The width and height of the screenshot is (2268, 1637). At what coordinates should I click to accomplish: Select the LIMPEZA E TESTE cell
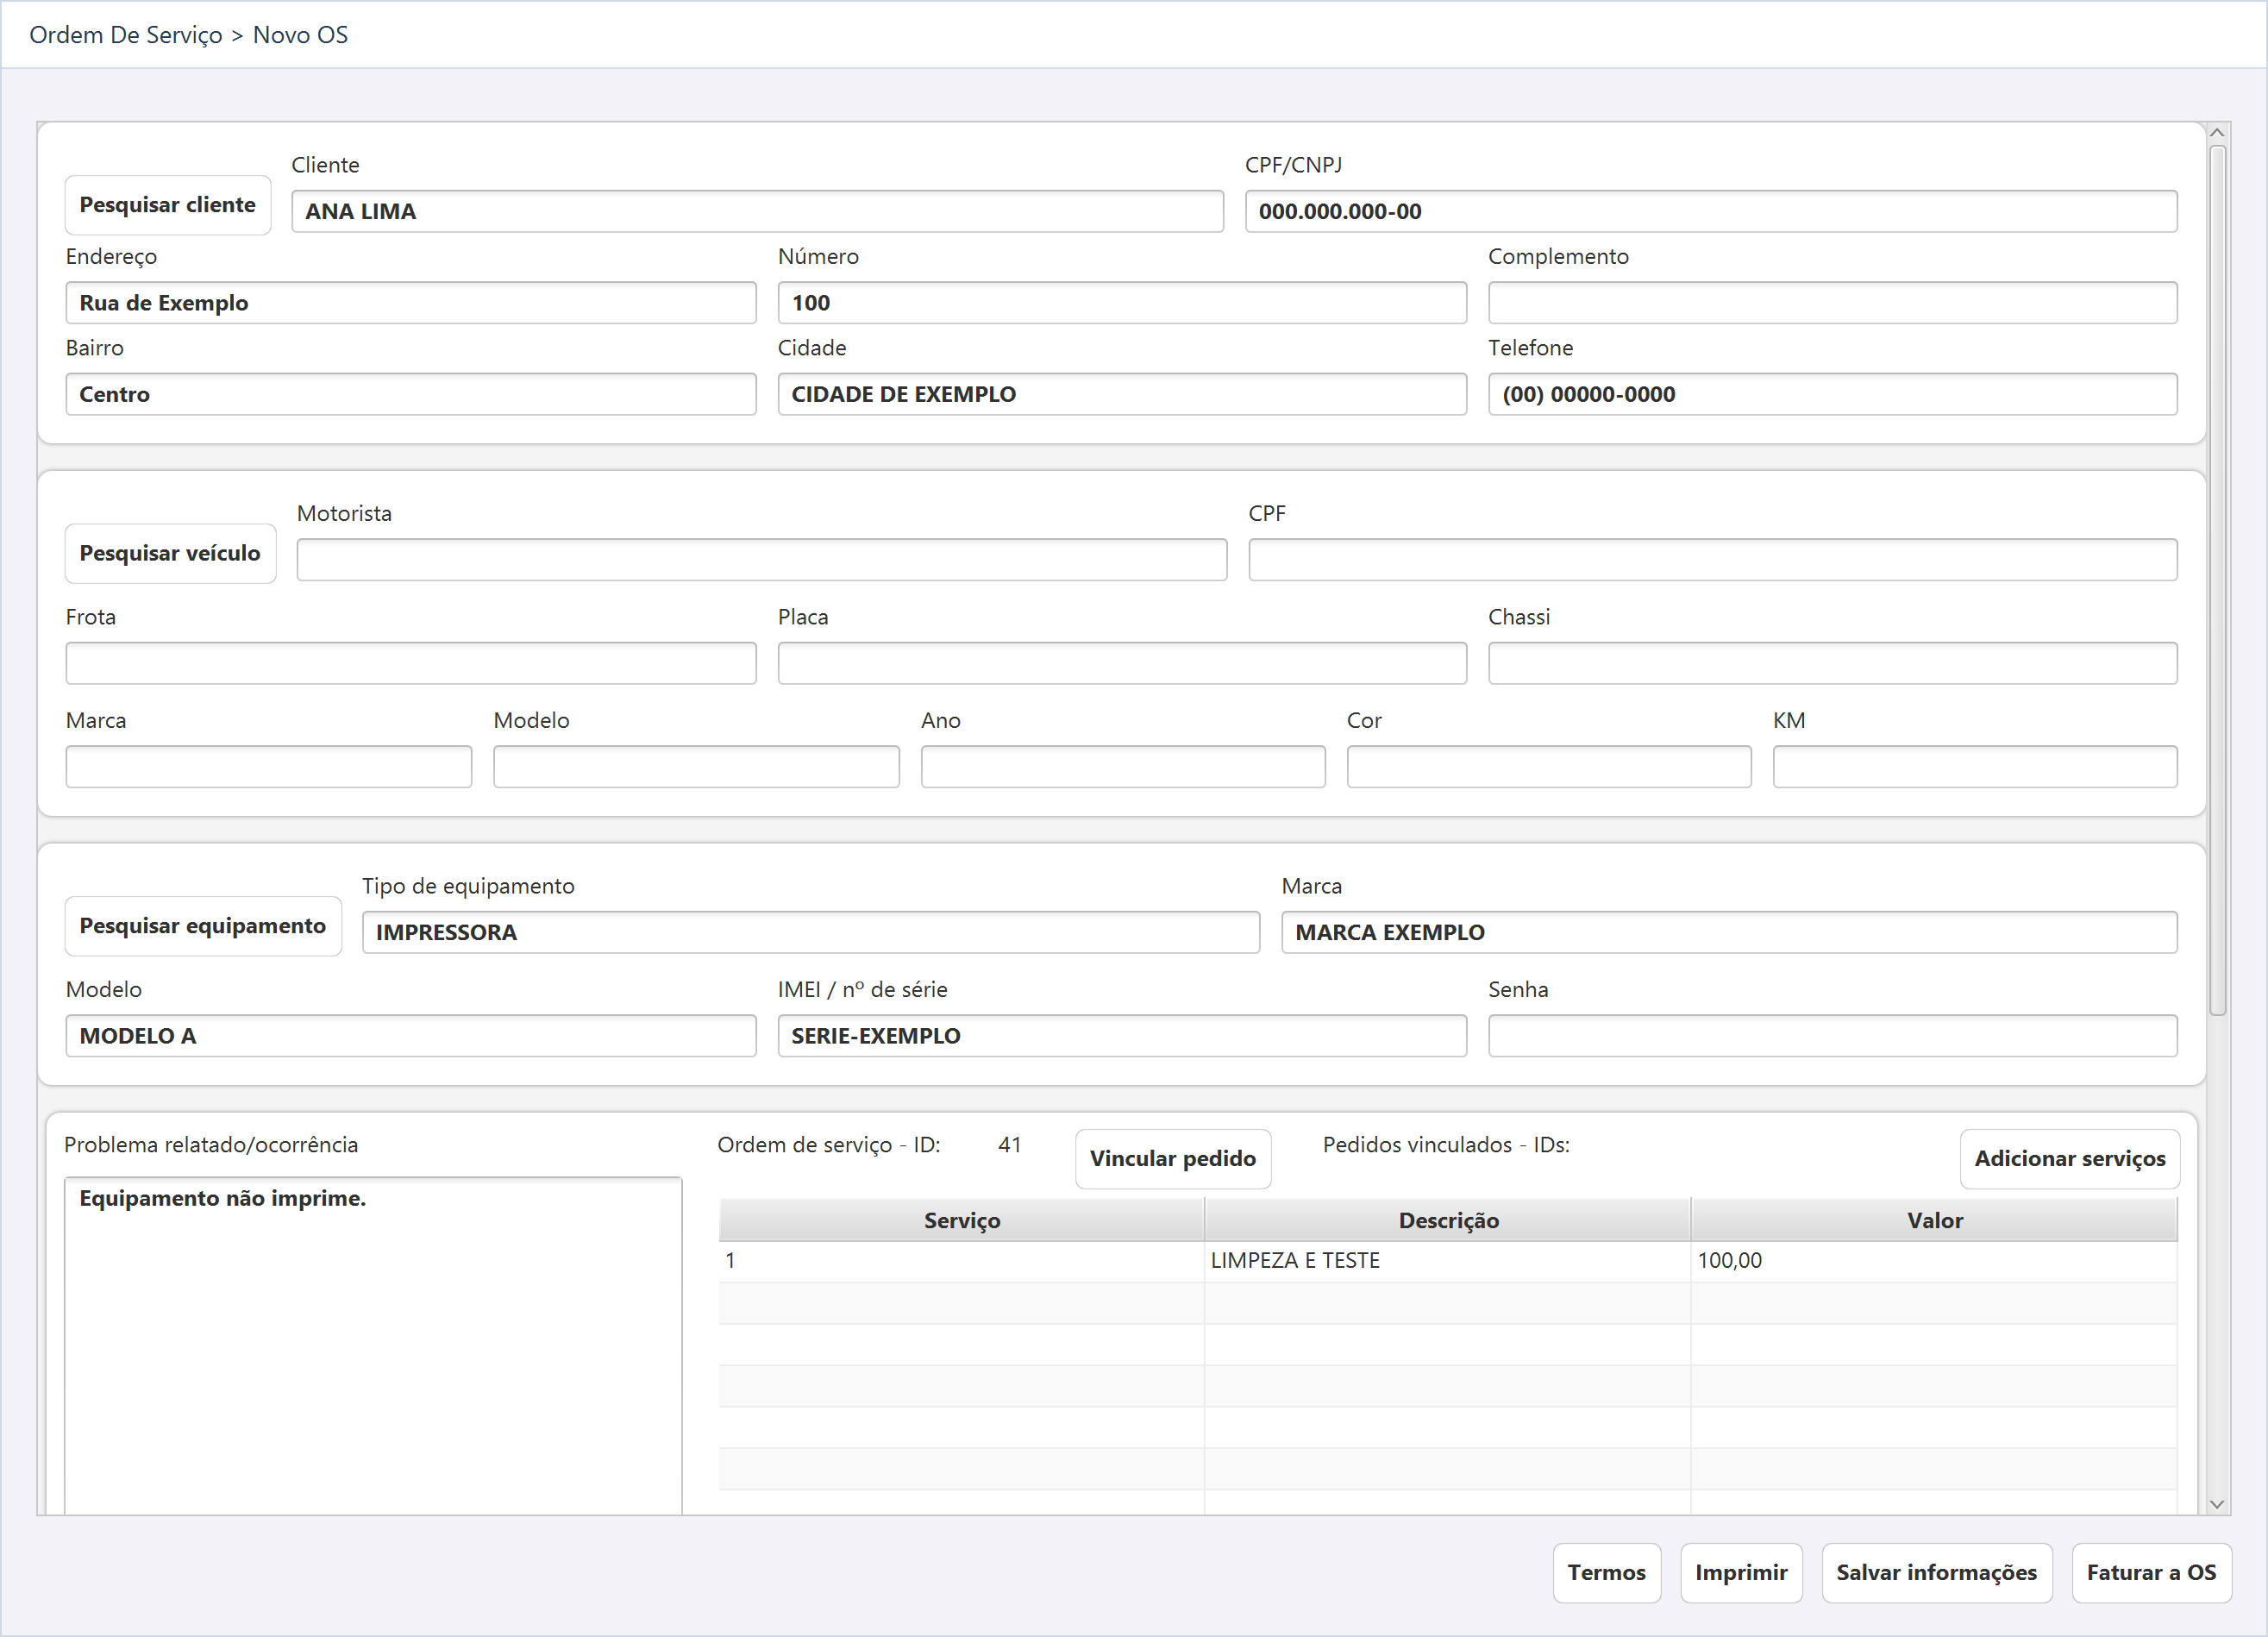coord(1448,1261)
